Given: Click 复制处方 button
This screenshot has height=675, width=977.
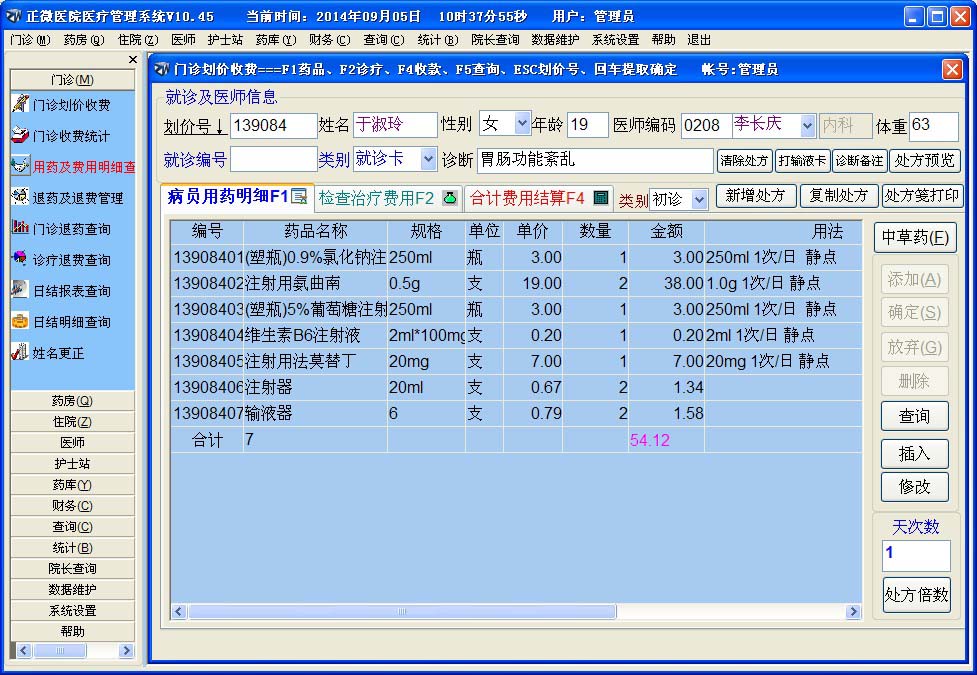Looking at the screenshot, I should pyautogui.click(x=839, y=196).
